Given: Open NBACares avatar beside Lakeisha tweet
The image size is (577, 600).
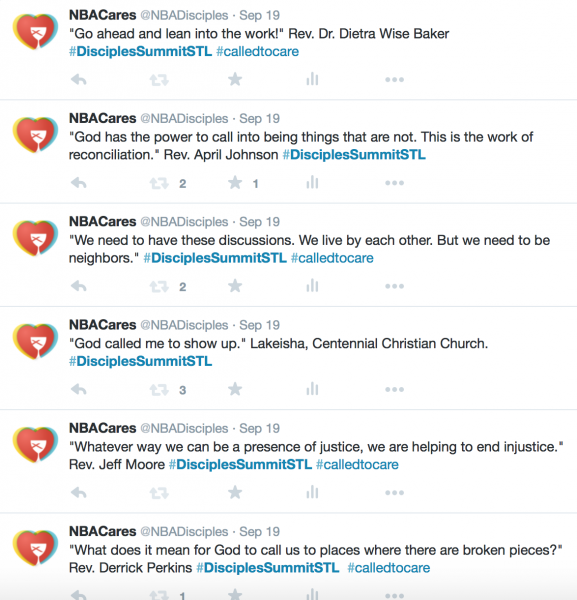Looking at the screenshot, I should tap(35, 341).
